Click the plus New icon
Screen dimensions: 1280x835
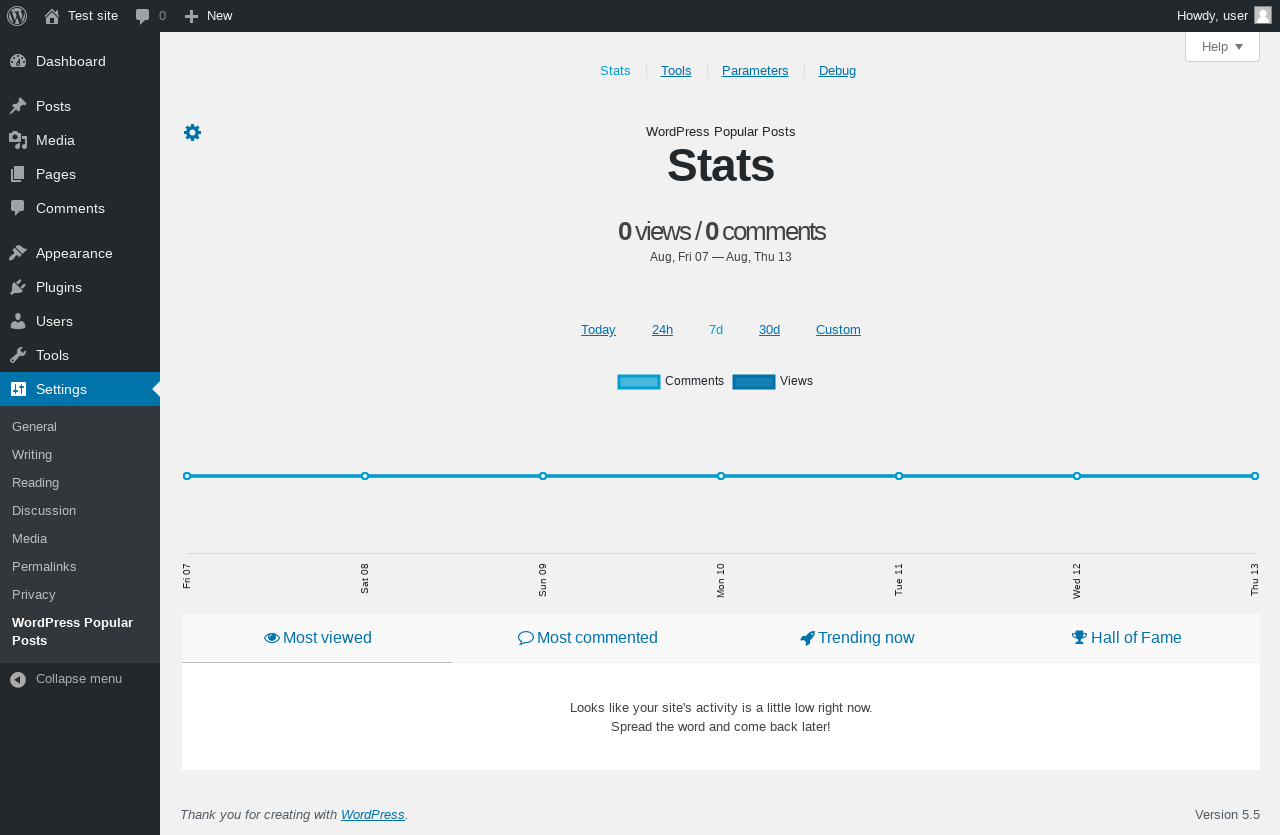[192, 16]
